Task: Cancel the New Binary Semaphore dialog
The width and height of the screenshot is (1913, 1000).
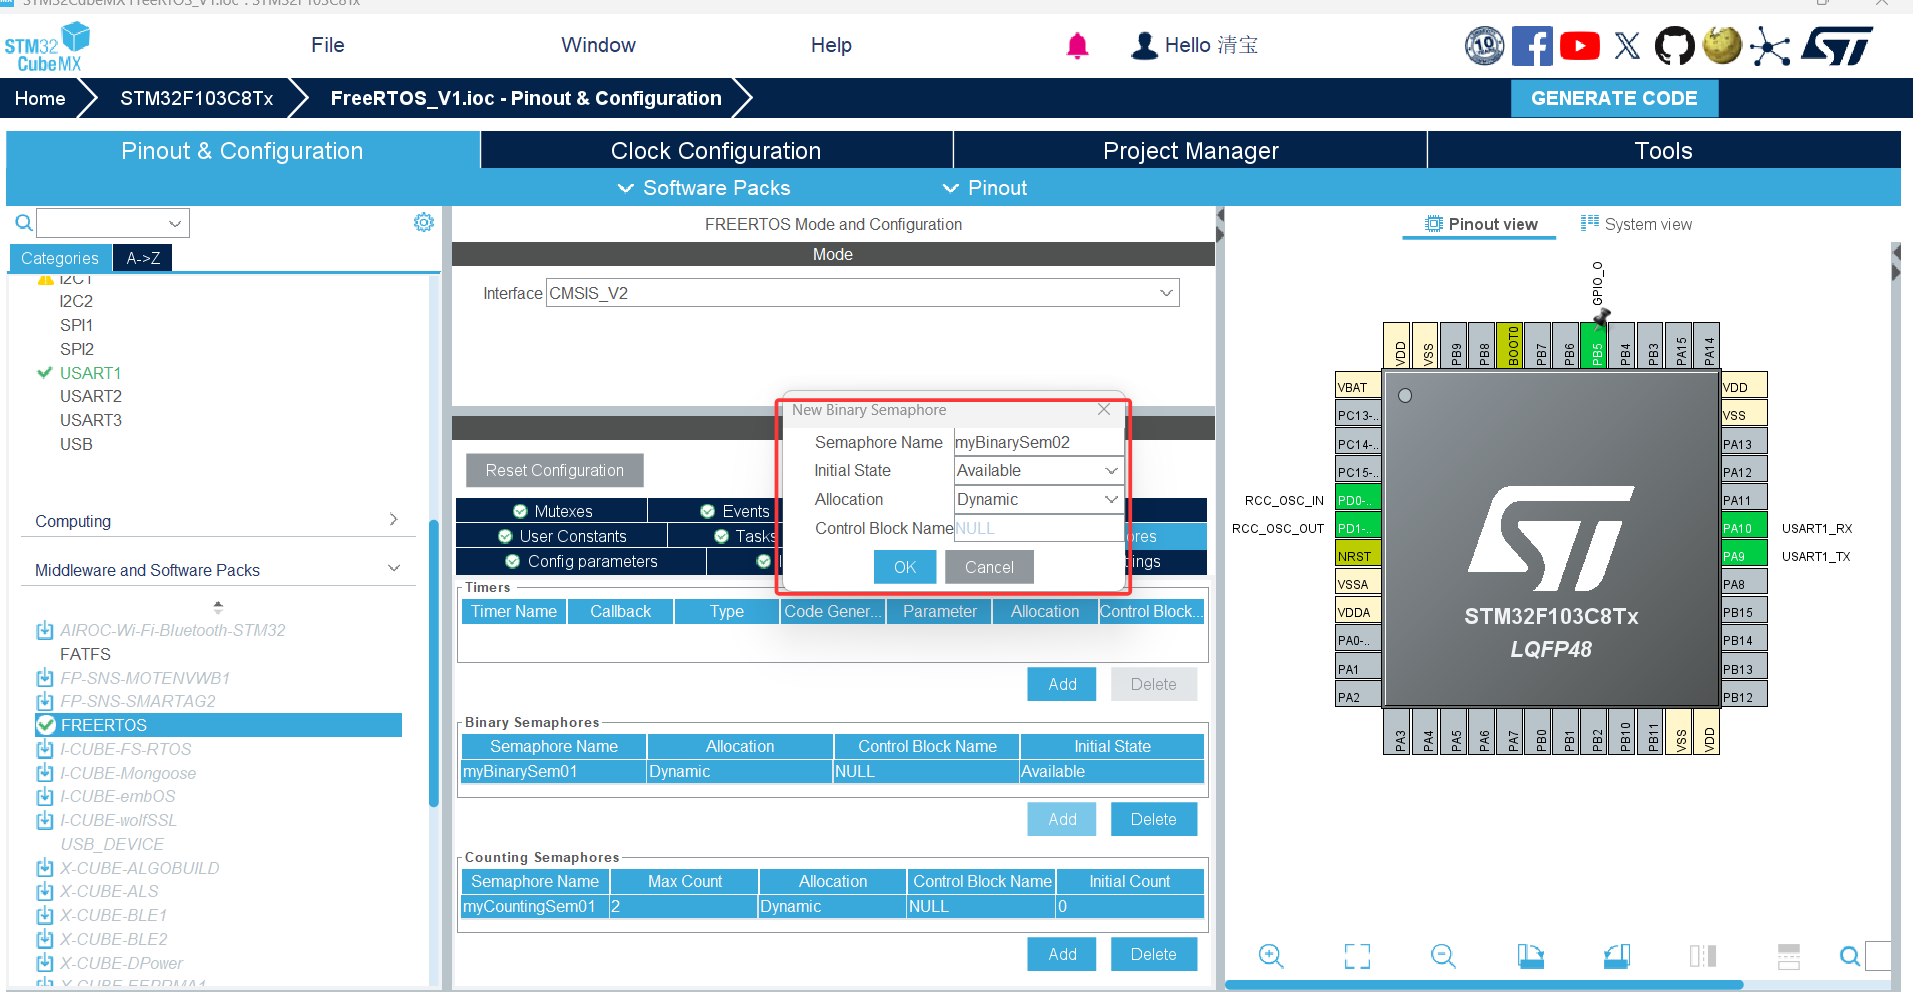Action: 989,567
